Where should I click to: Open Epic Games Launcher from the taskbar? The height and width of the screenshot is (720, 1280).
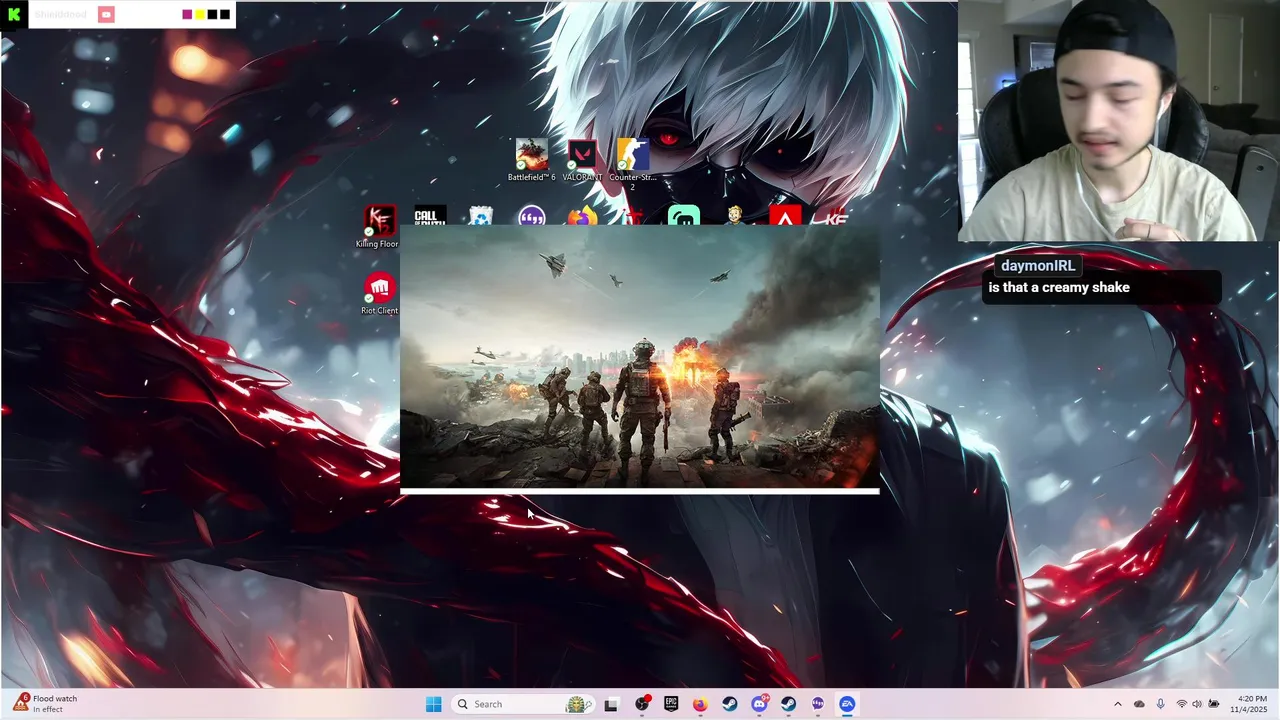pyautogui.click(x=671, y=704)
